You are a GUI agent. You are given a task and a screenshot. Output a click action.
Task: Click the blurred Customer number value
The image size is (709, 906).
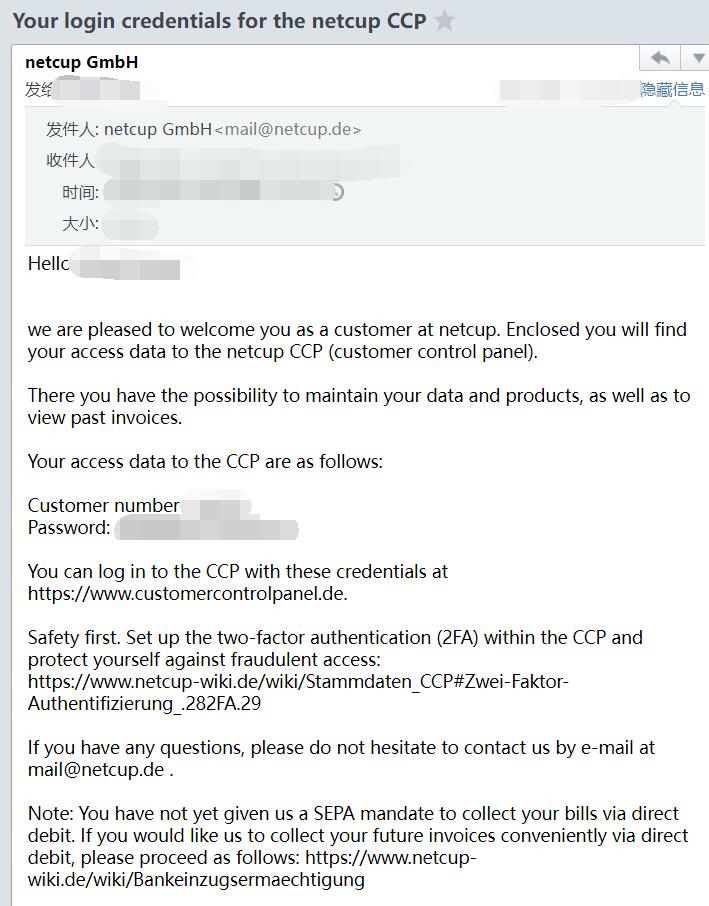(216, 504)
